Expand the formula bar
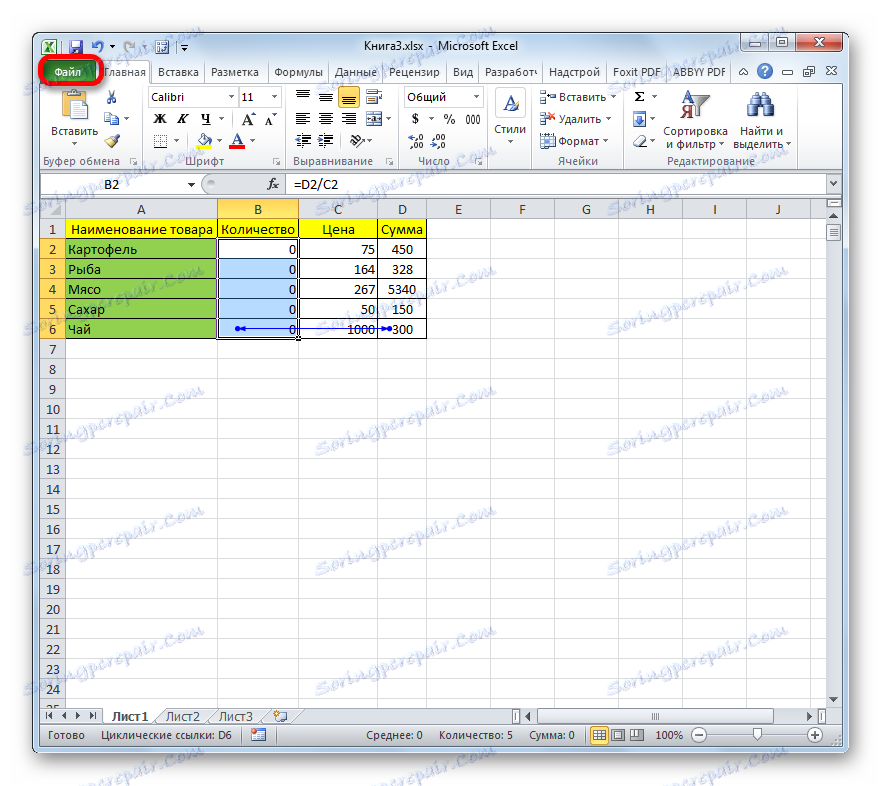The width and height of the screenshot is (882, 786). tap(833, 183)
